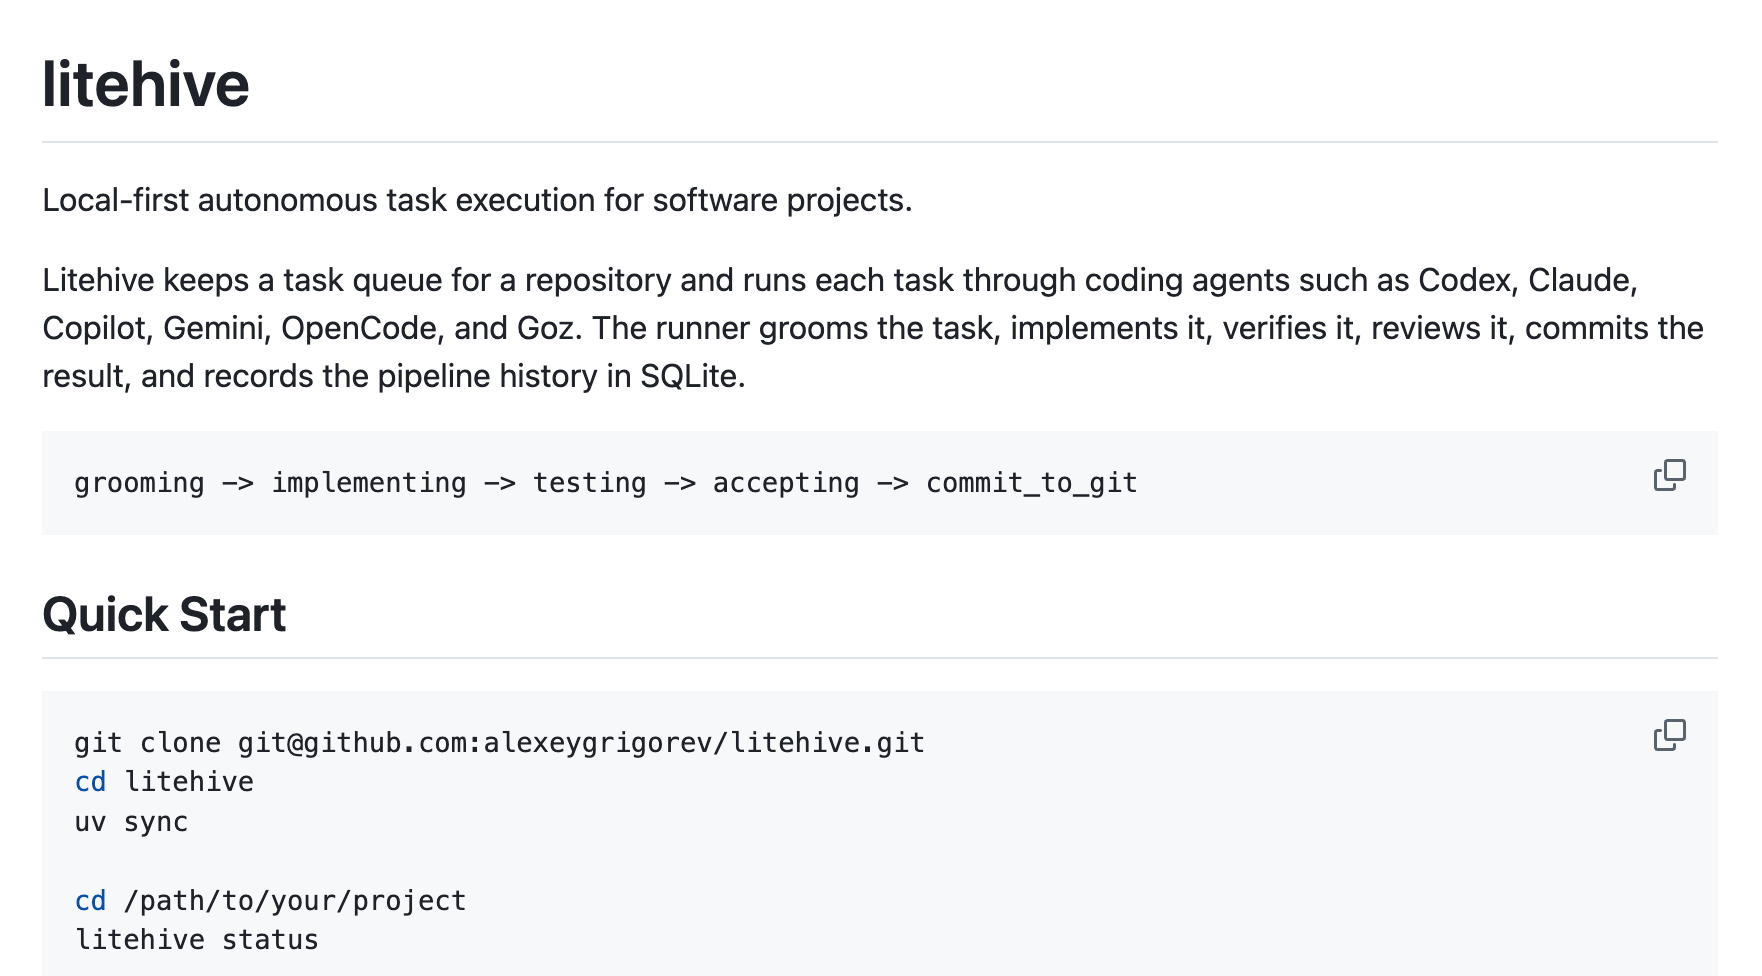The width and height of the screenshot is (1762, 976).
Task: Click the 'cd litehive' command line
Action: (x=164, y=782)
